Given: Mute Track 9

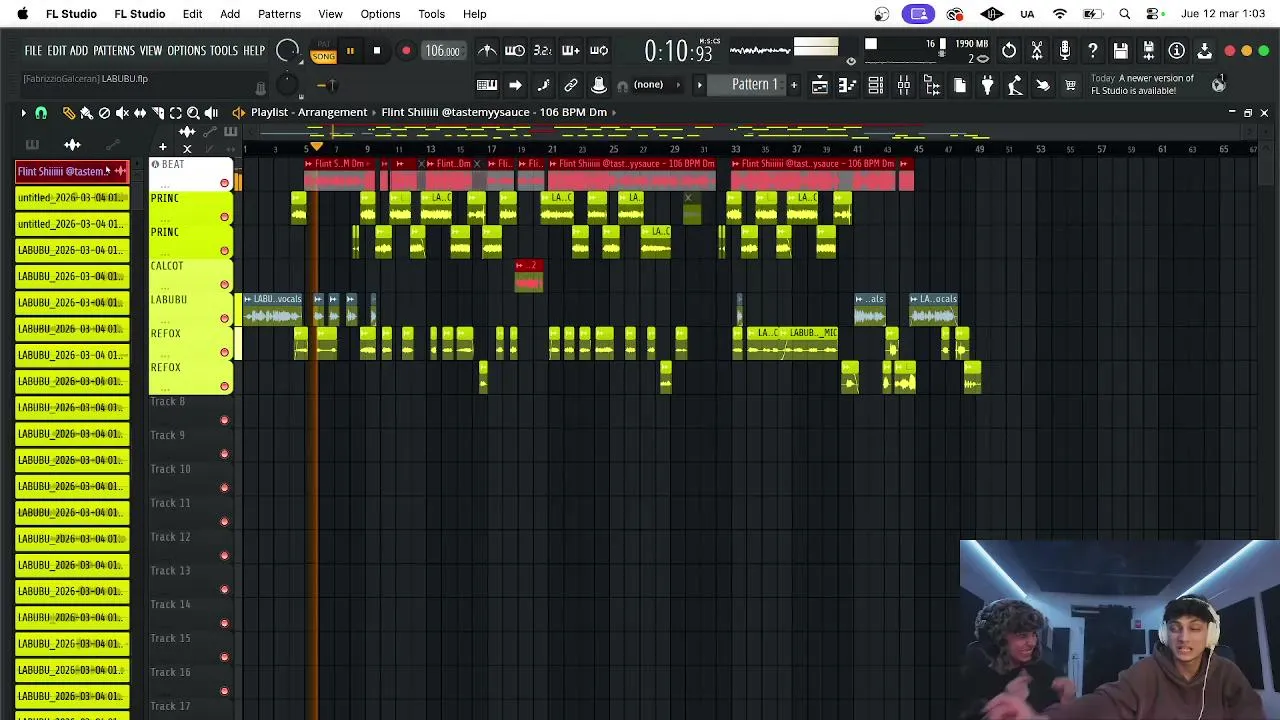Looking at the screenshot, I should coord(224,454).
